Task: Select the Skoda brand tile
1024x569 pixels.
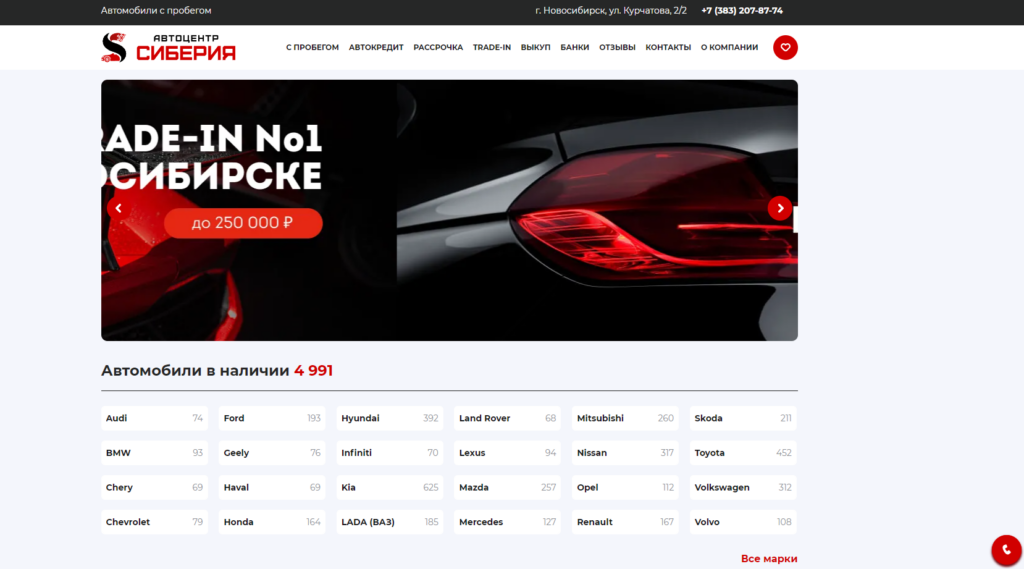Action: (743, 418)
